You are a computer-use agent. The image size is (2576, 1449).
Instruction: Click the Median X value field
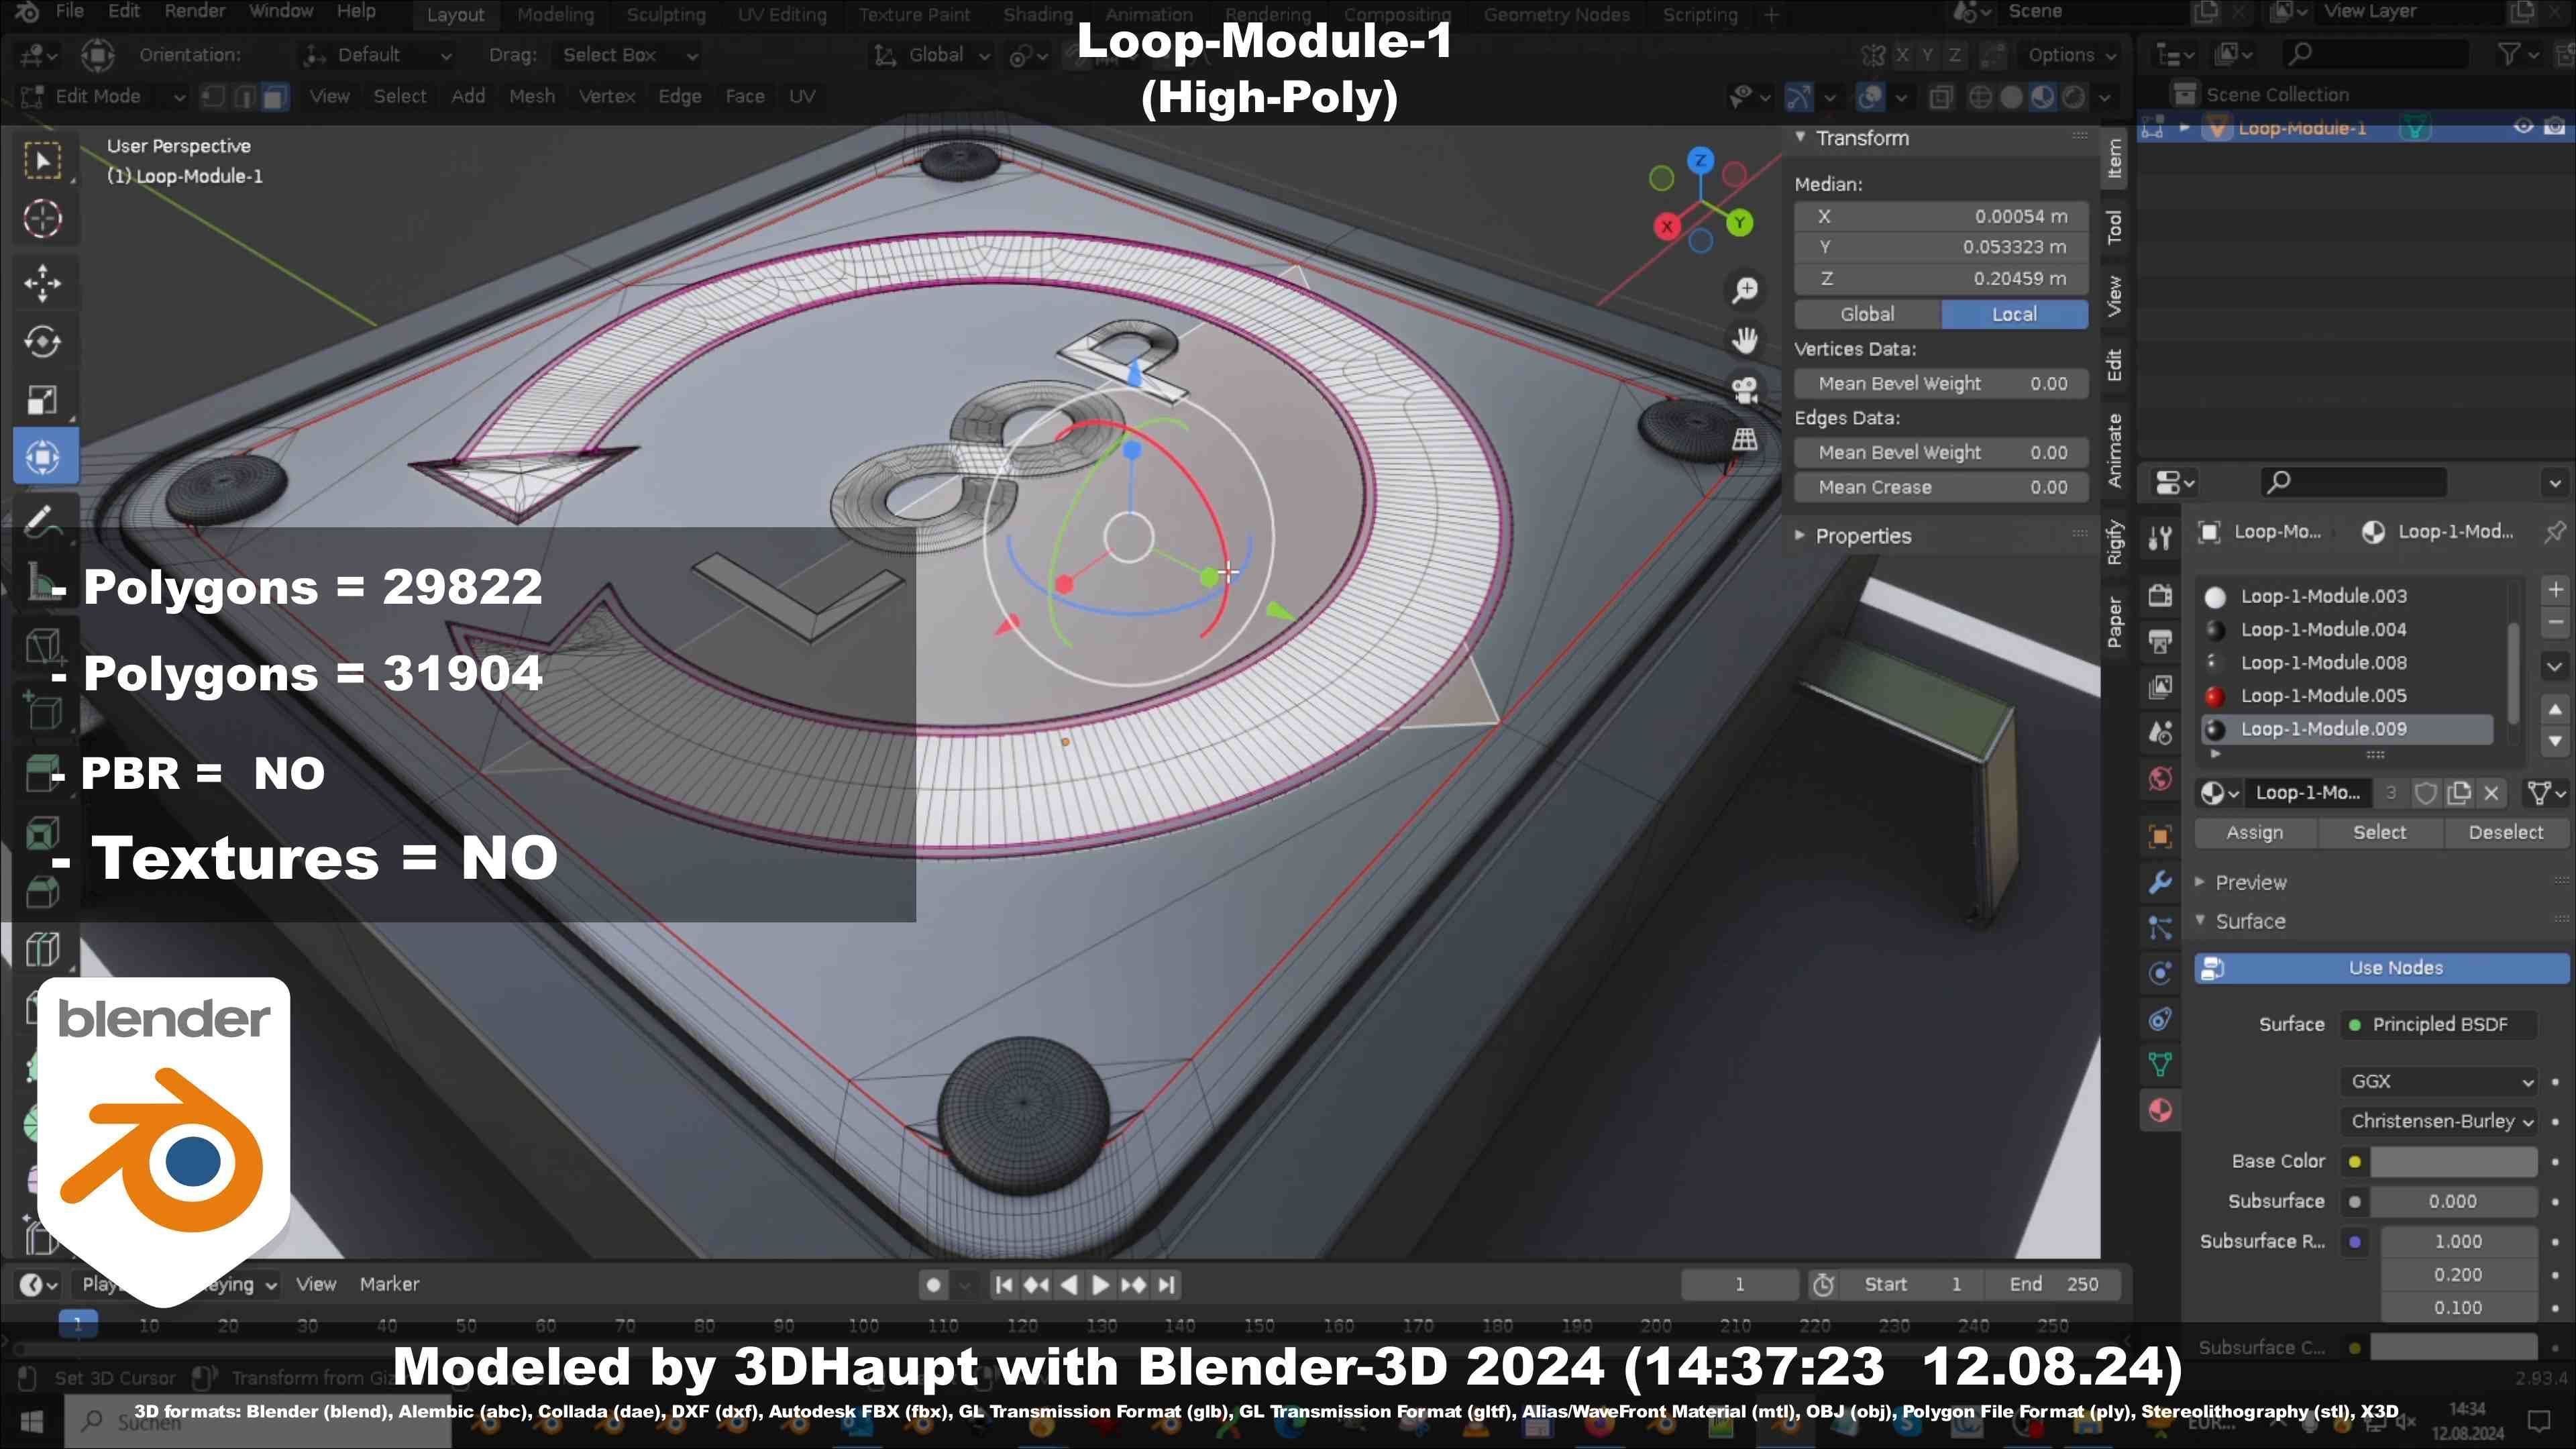click(1941, 216)
